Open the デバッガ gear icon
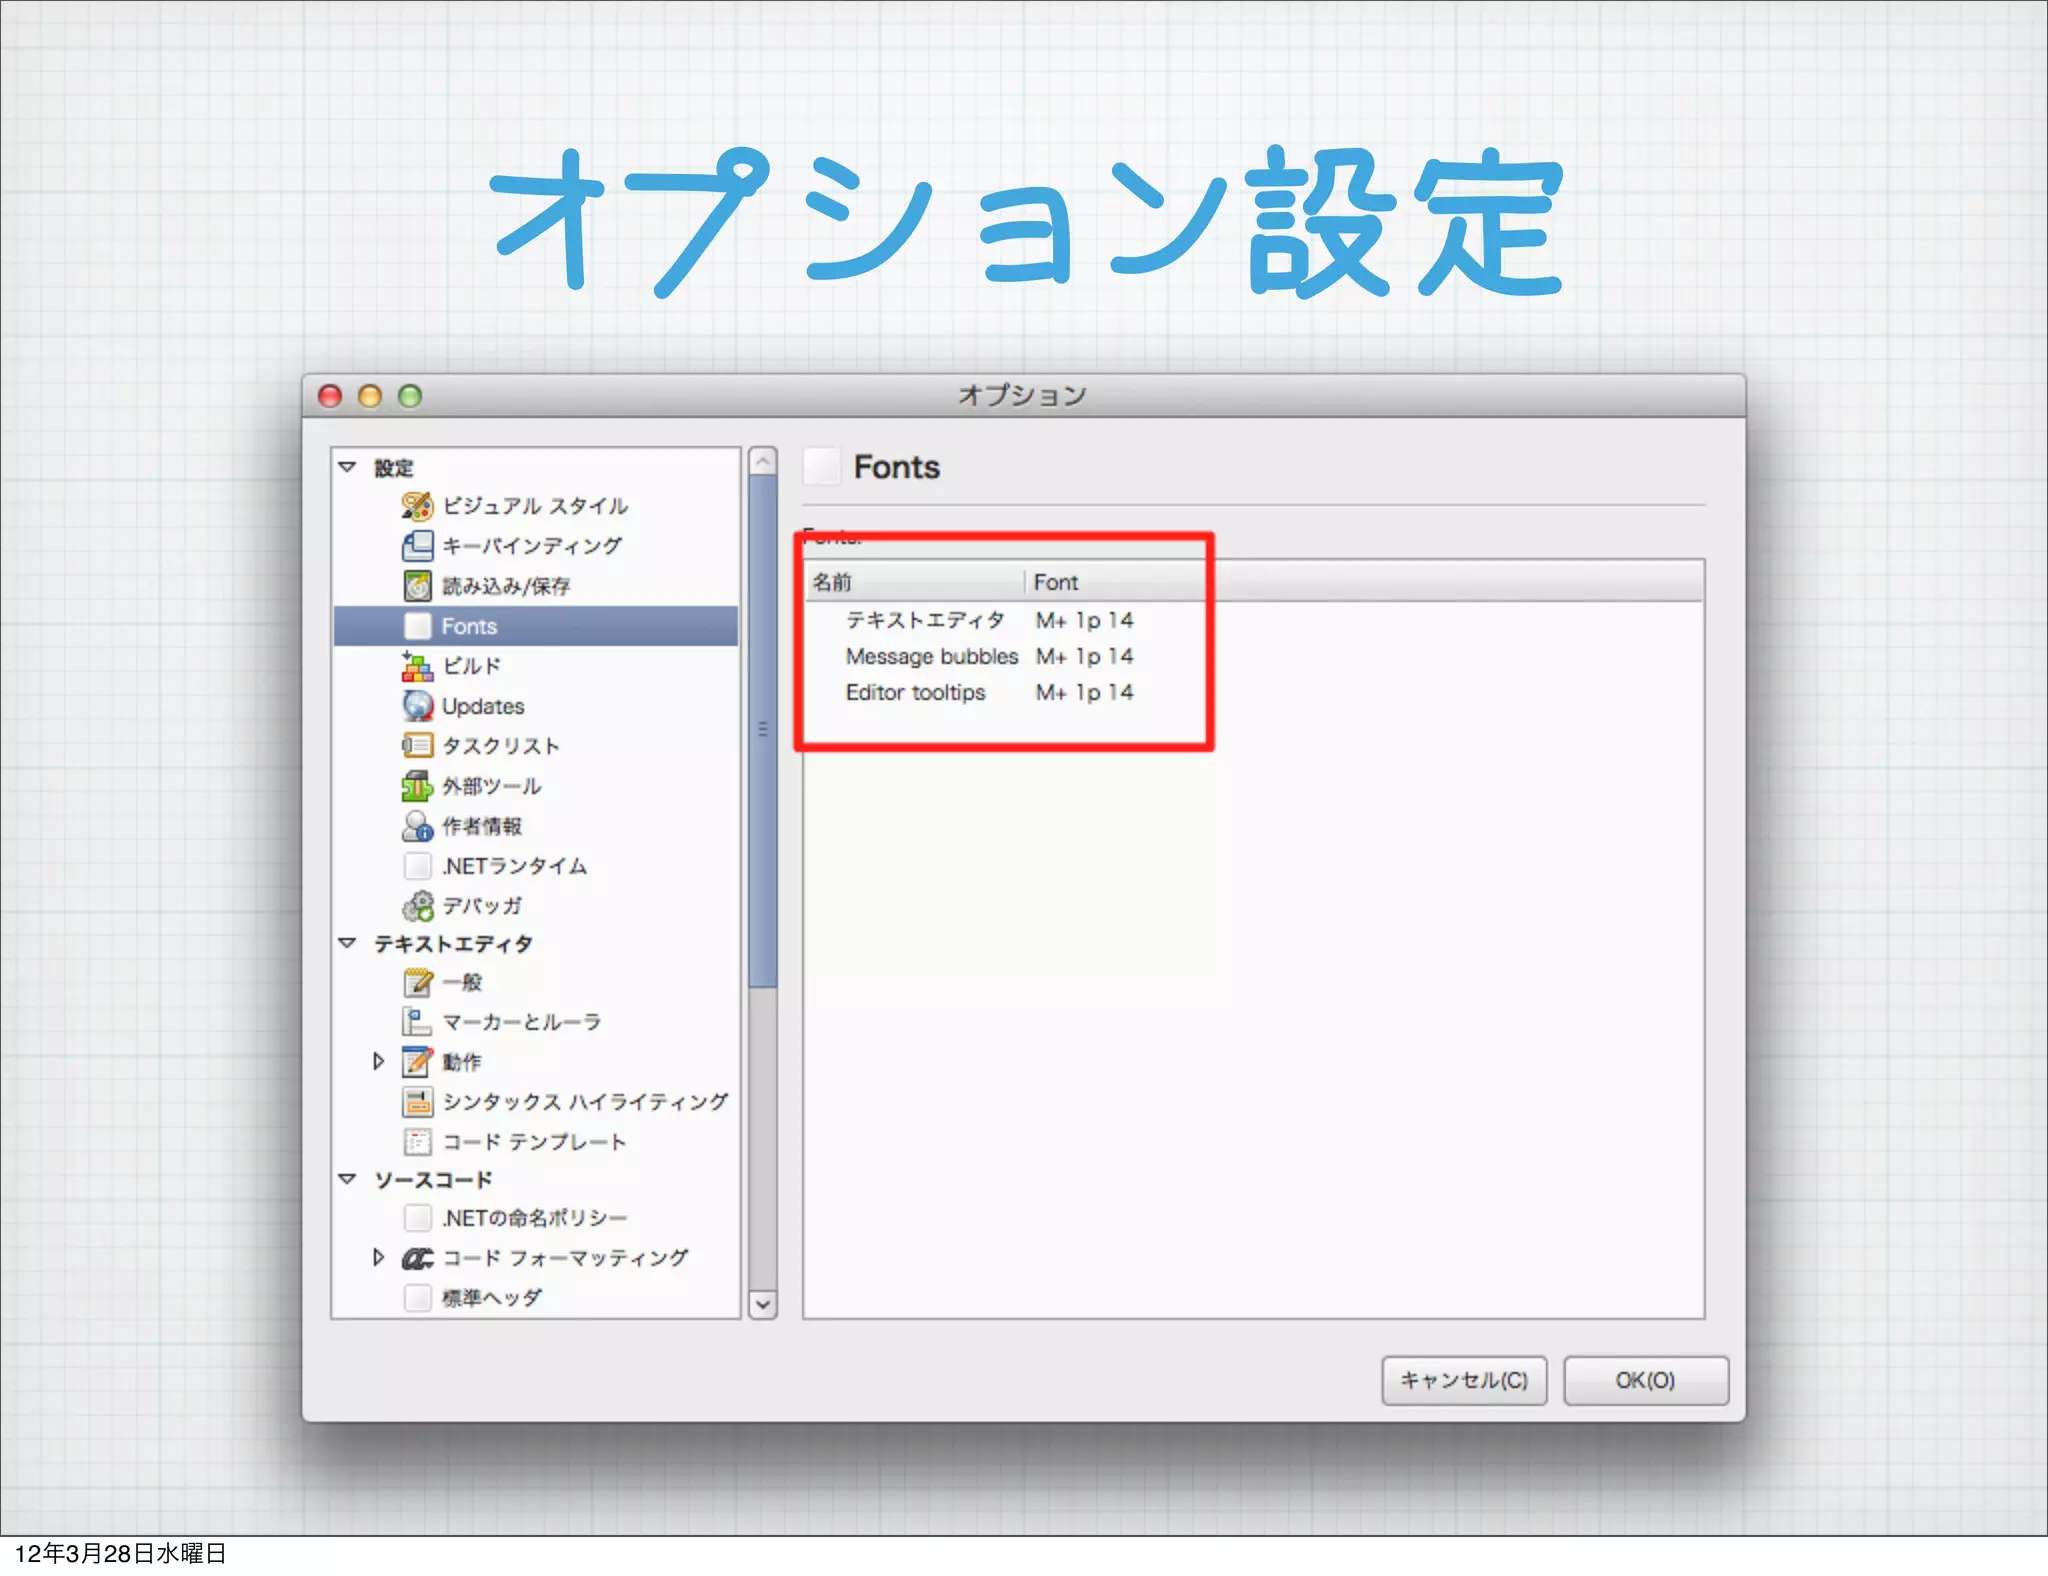2048x1576 pixels. [x=417, y=906]
